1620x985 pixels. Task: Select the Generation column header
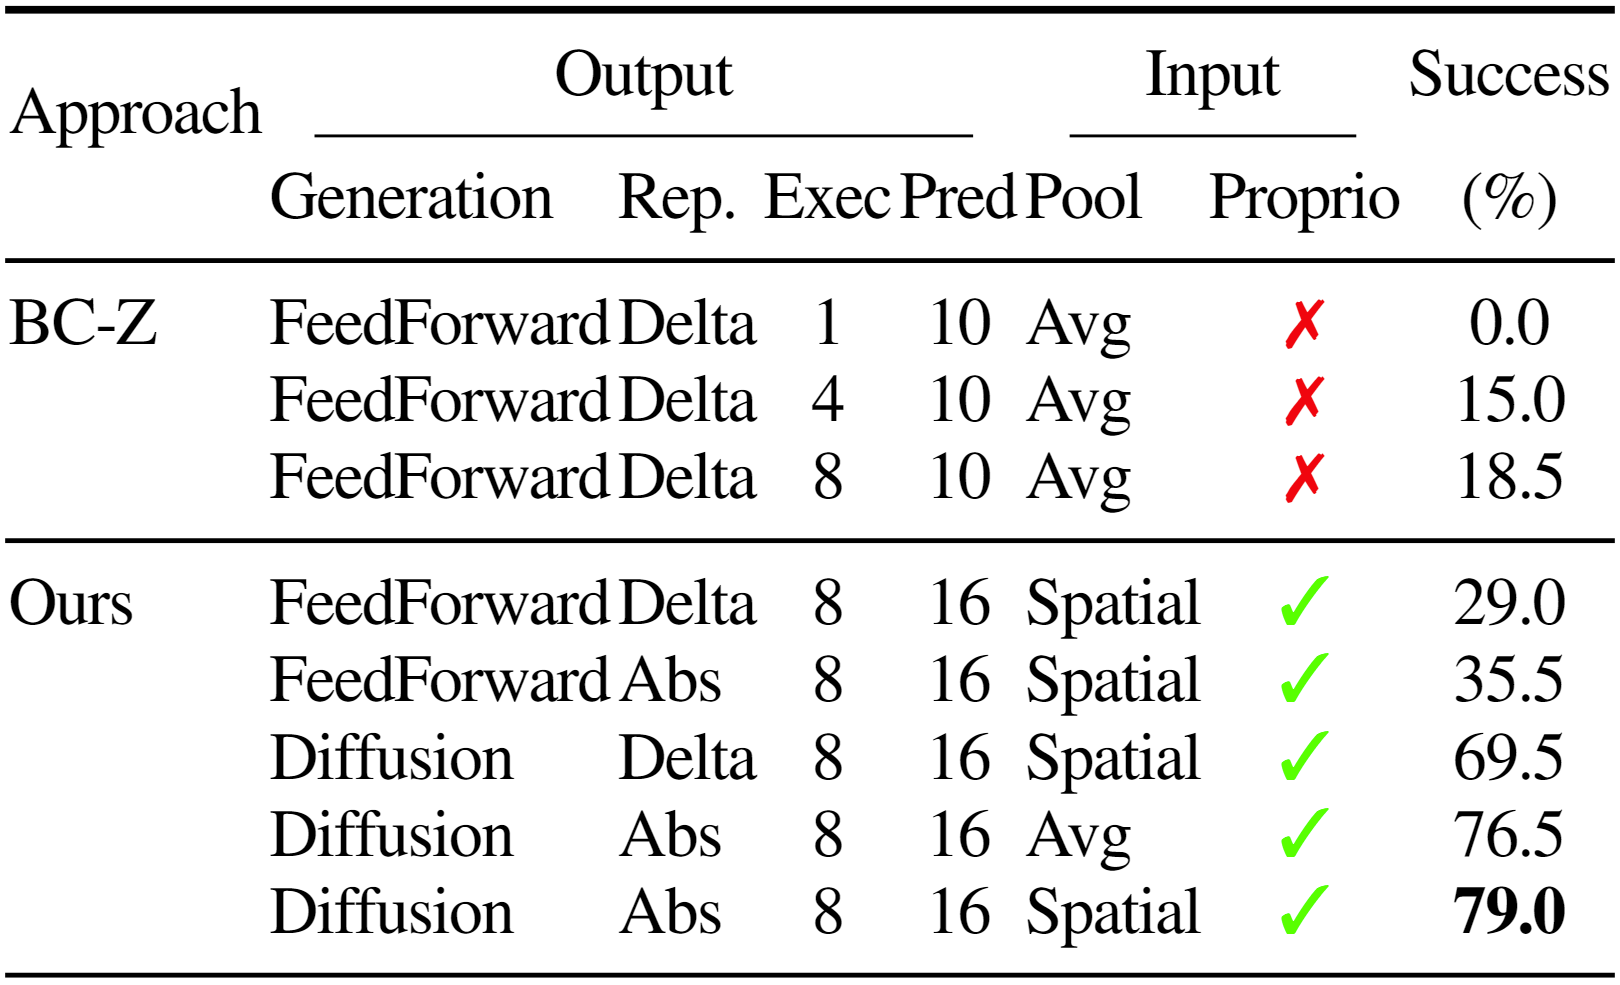[x=411, y=196]
